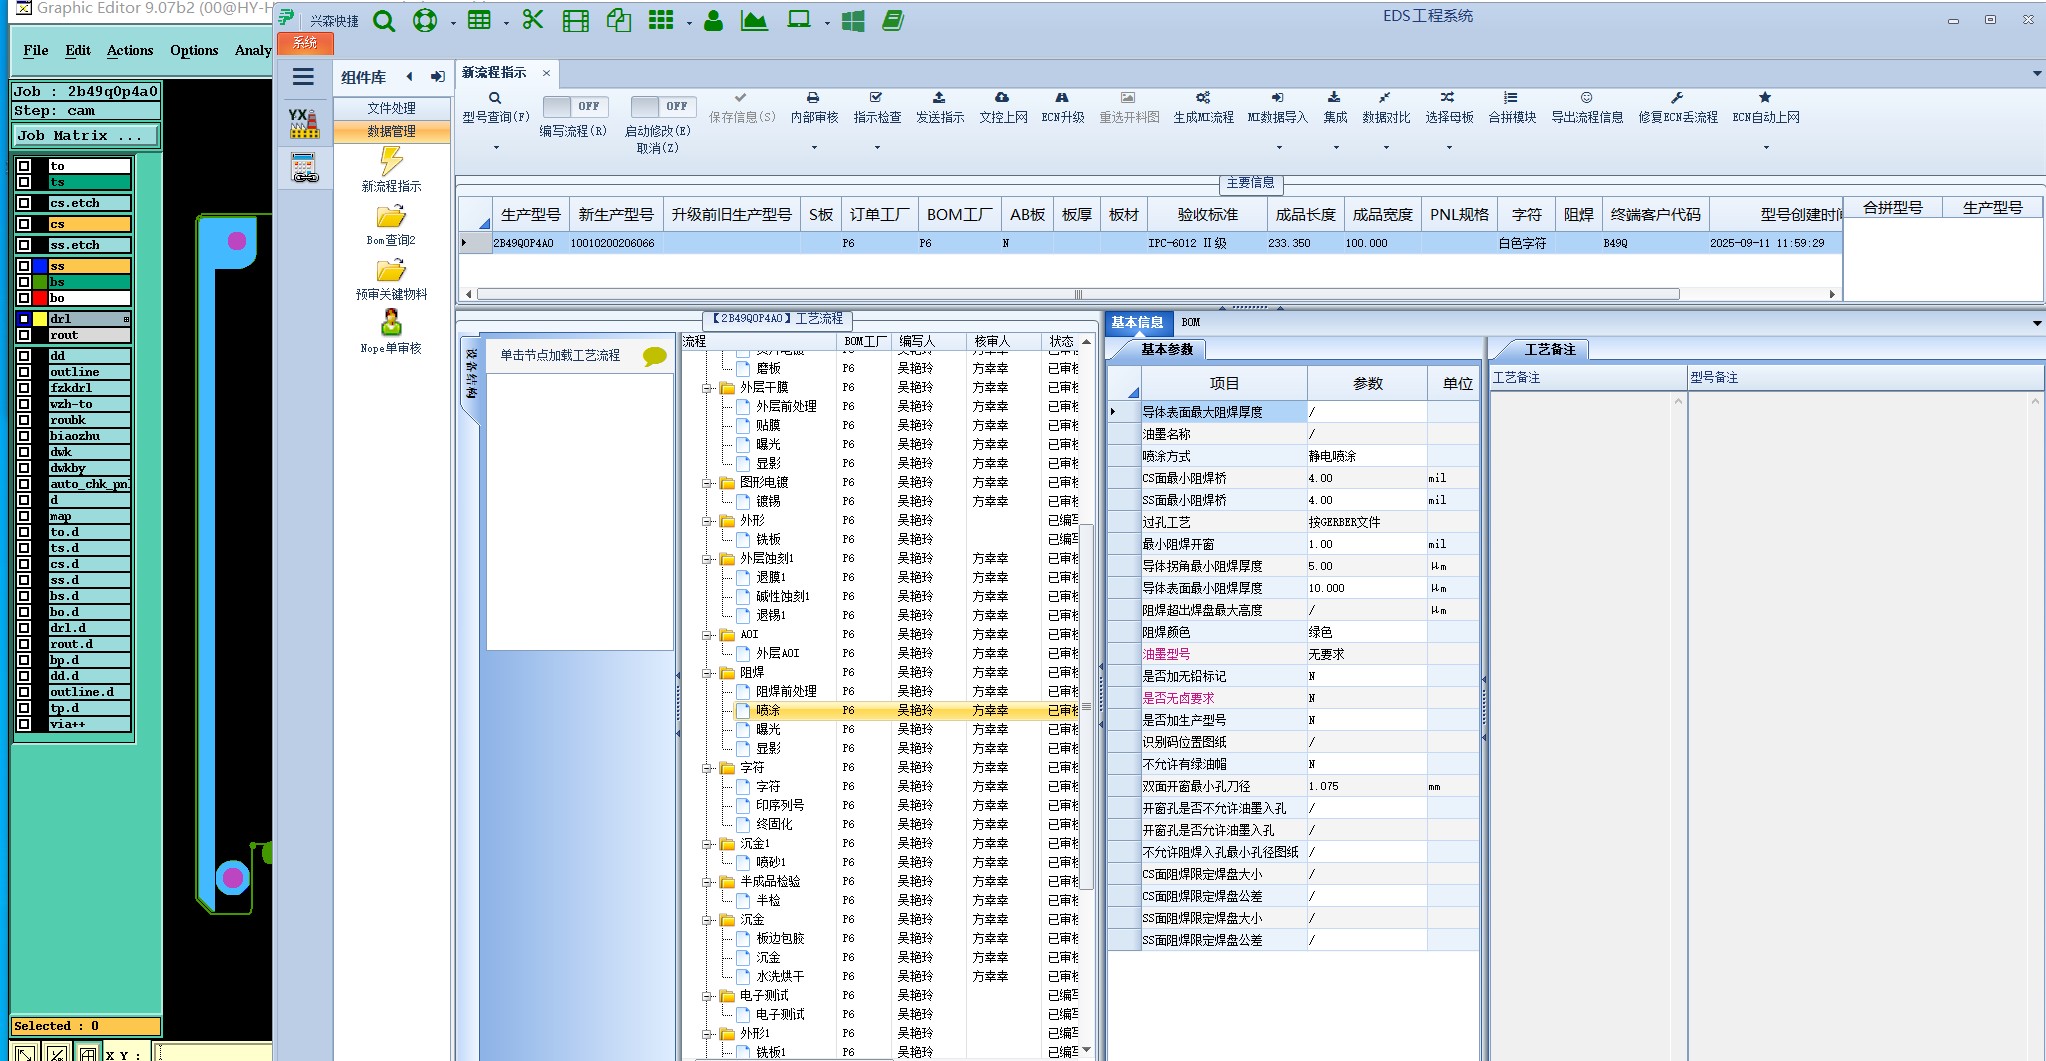The width and height of the screenshot is (2046, 1061).
Task: Click 生成MI流程 gears toolbar button
Action: (1203, 108)
